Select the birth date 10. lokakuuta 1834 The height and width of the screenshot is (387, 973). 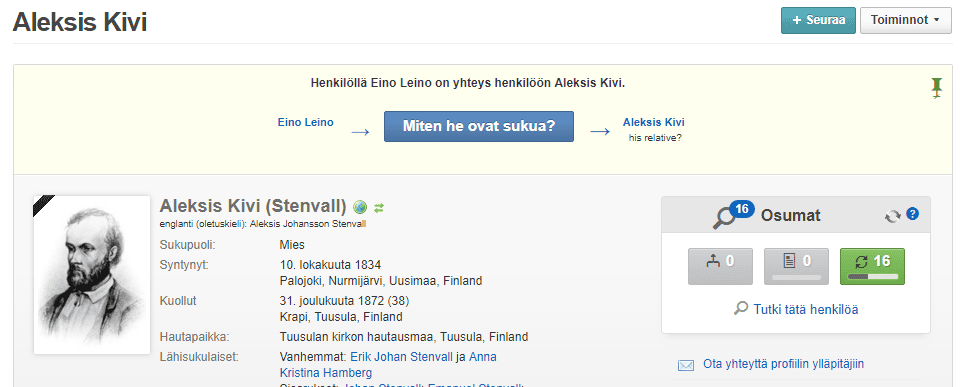click(x=330, y=265)
